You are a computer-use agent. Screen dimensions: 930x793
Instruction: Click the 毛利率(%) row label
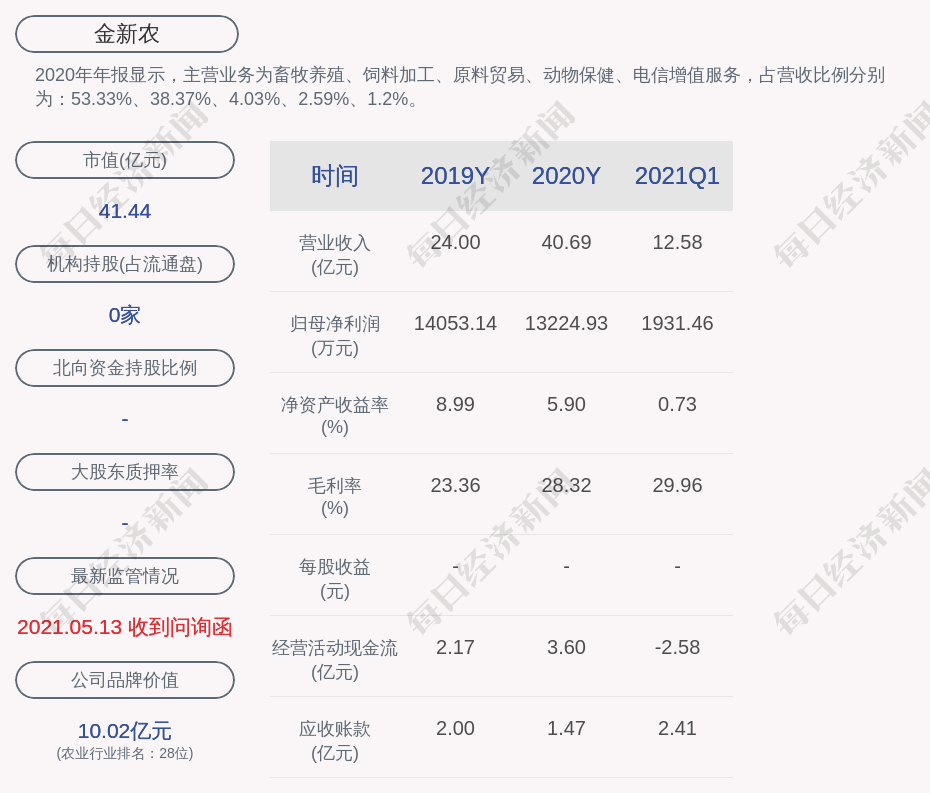[x=335, y=496]
